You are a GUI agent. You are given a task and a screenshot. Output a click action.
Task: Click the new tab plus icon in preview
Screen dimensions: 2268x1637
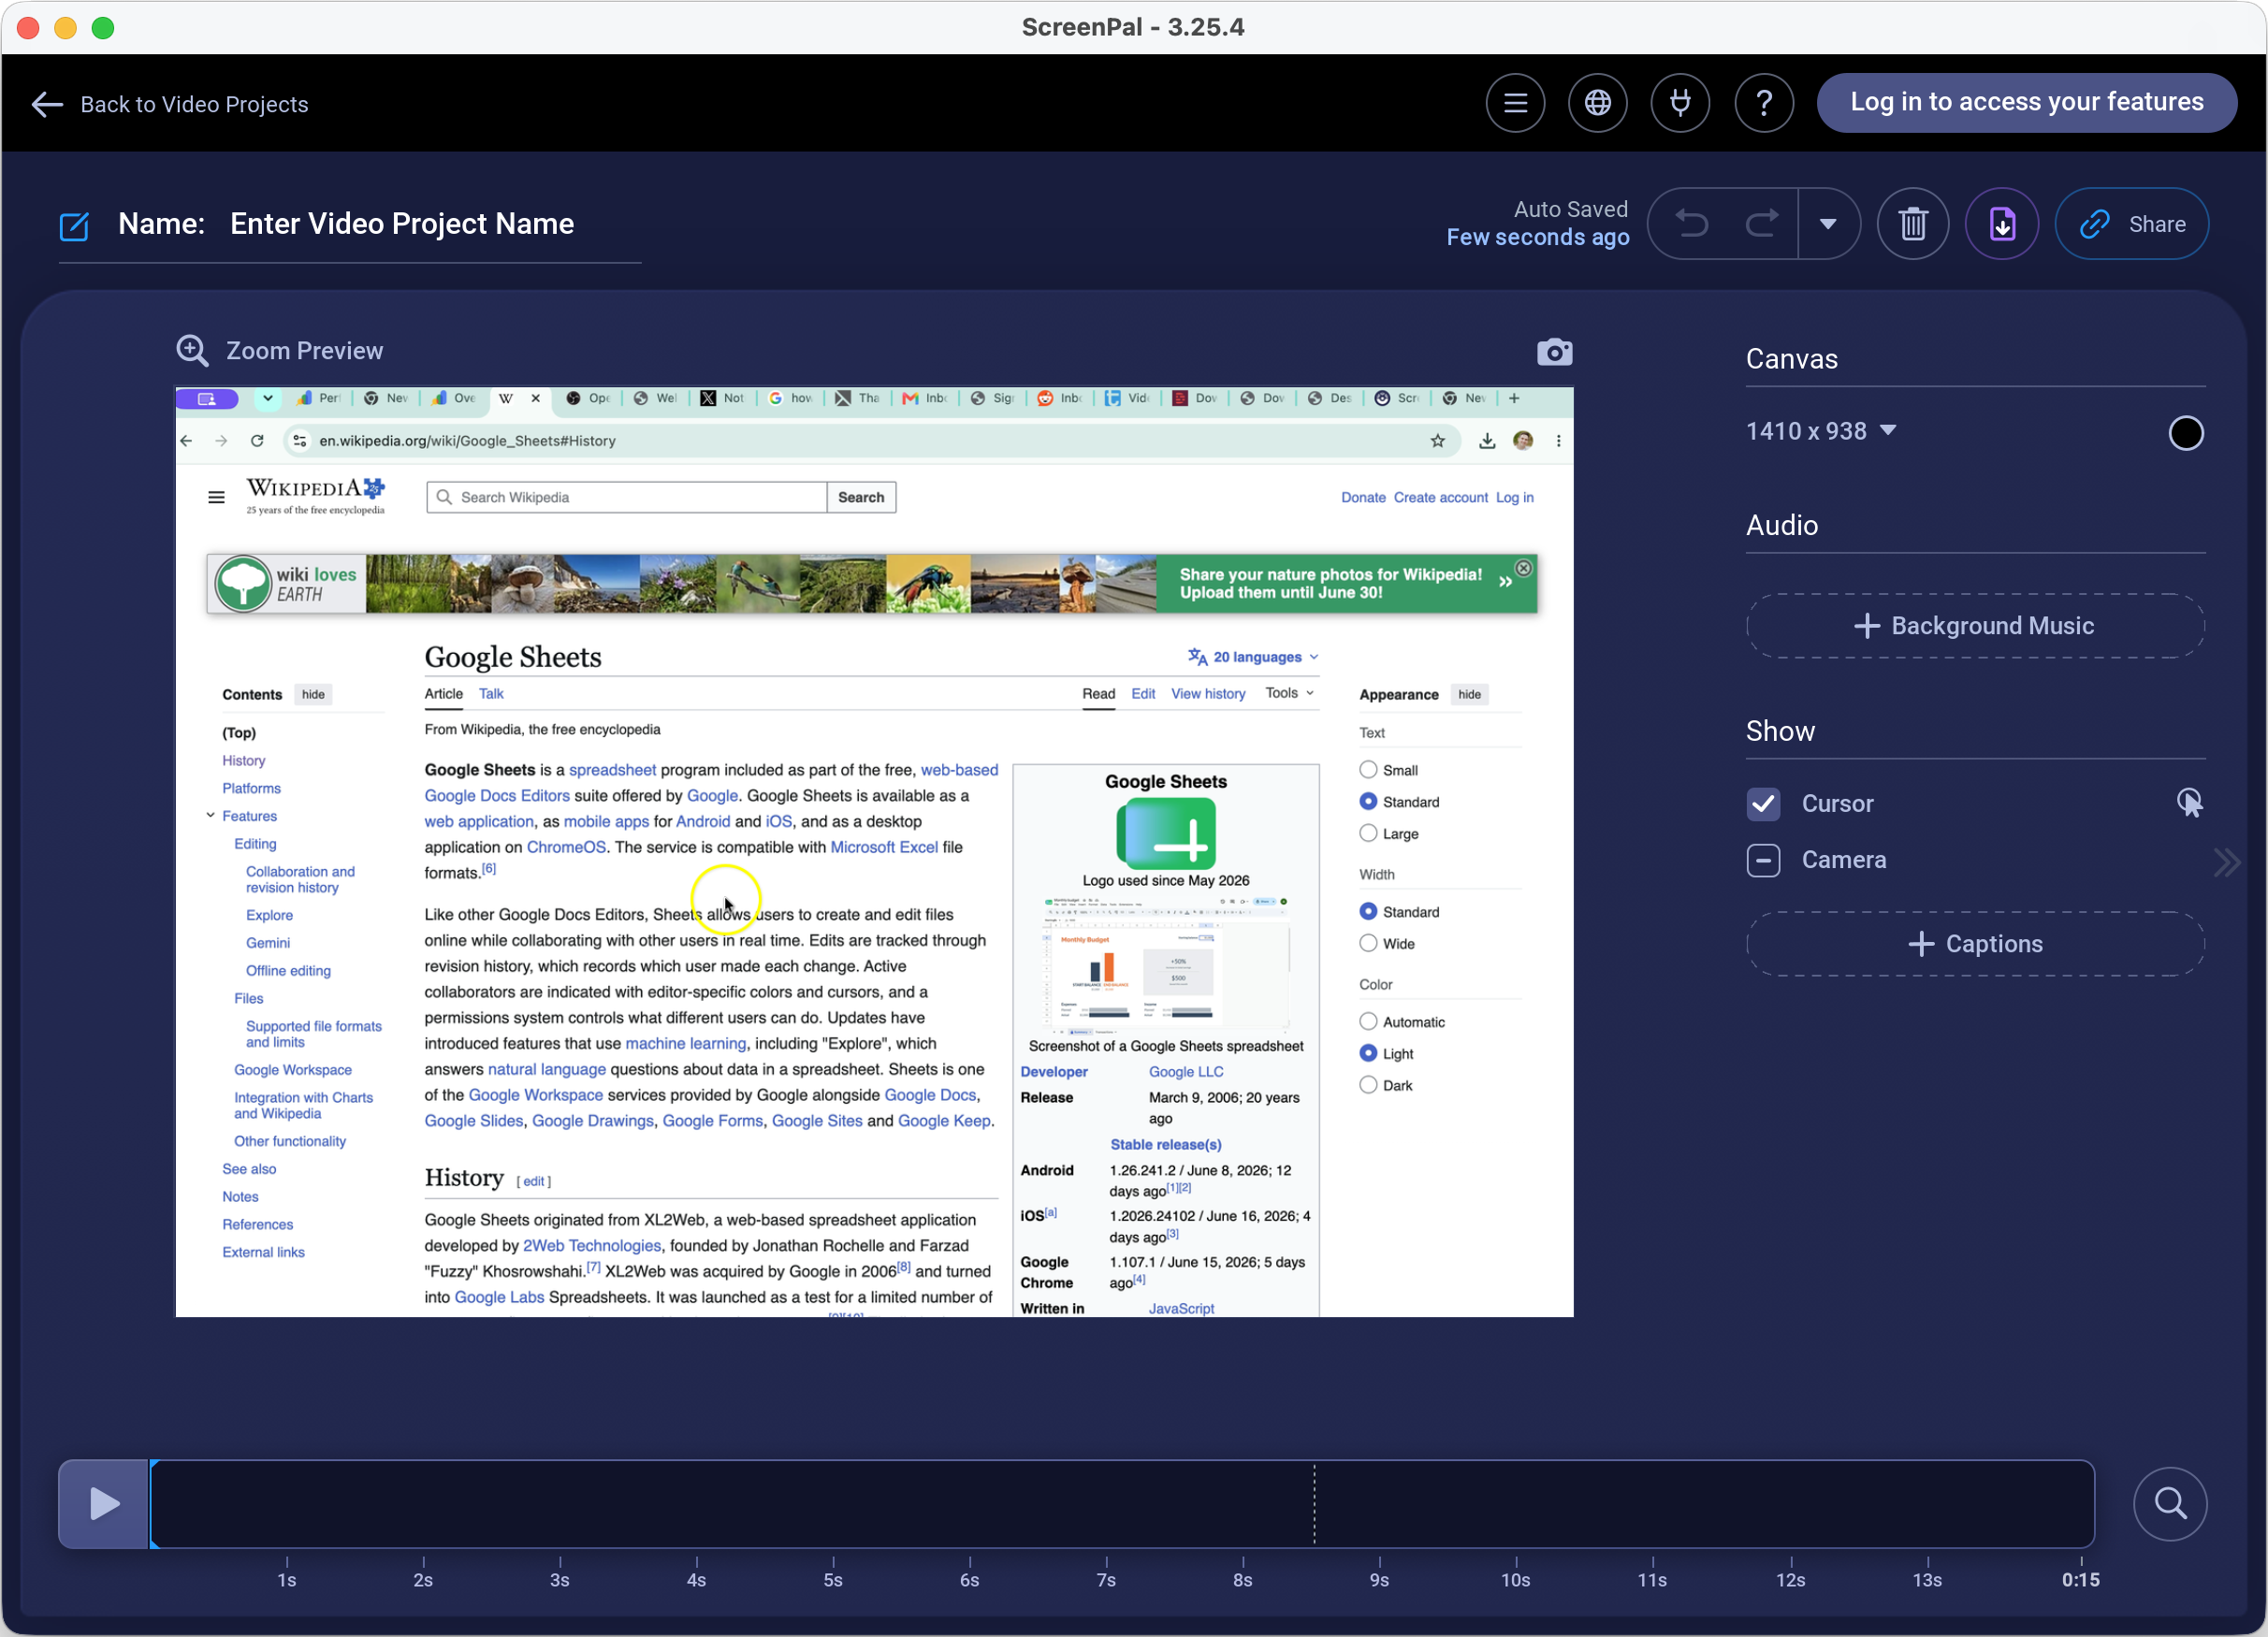[1514, 398]
